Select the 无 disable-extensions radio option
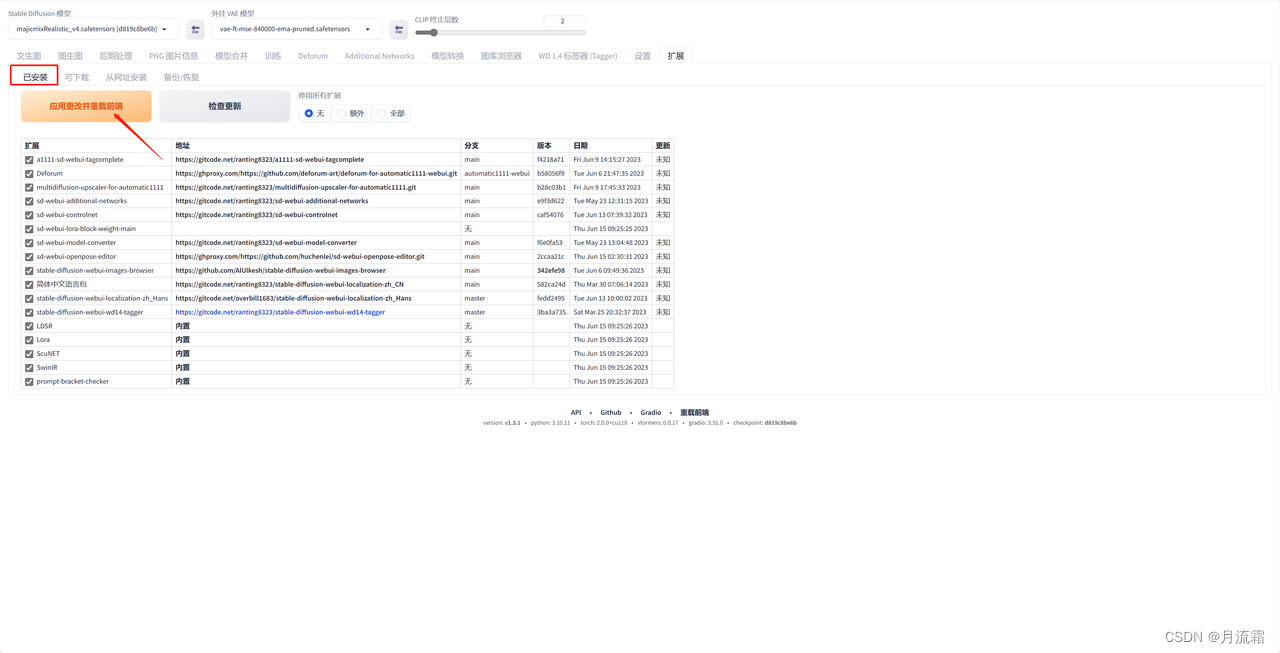1280x653 pixels. pyautogui.click(x=309, y=113)
